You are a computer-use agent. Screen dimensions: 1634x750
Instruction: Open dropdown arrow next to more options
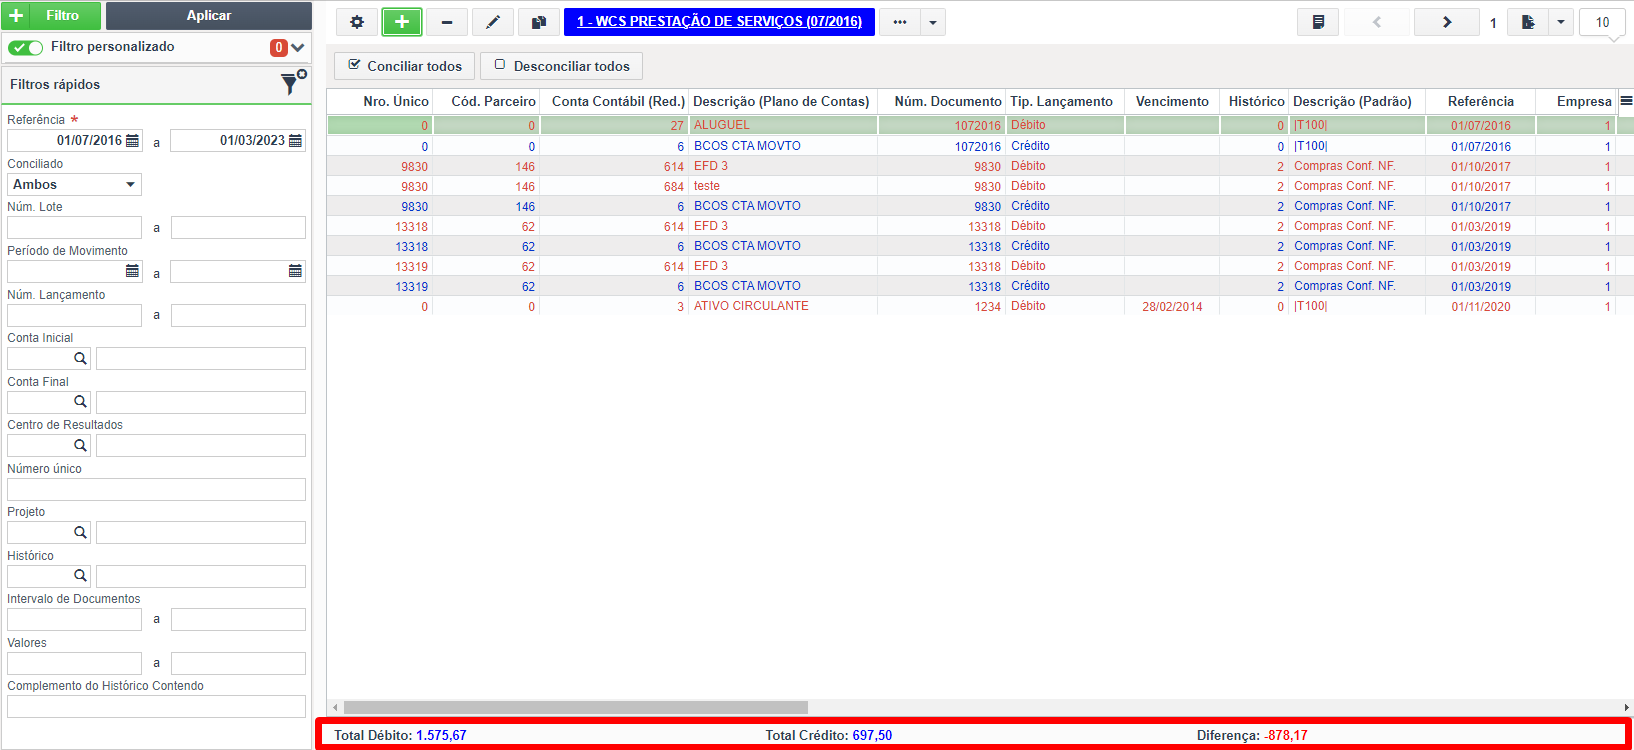[x=933, y=22]
